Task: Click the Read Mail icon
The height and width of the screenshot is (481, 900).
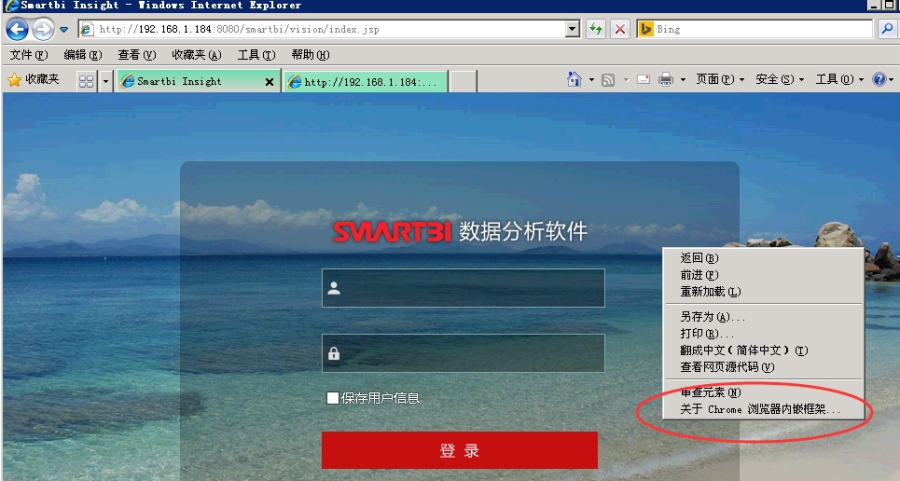Action: tap(643, 80)
